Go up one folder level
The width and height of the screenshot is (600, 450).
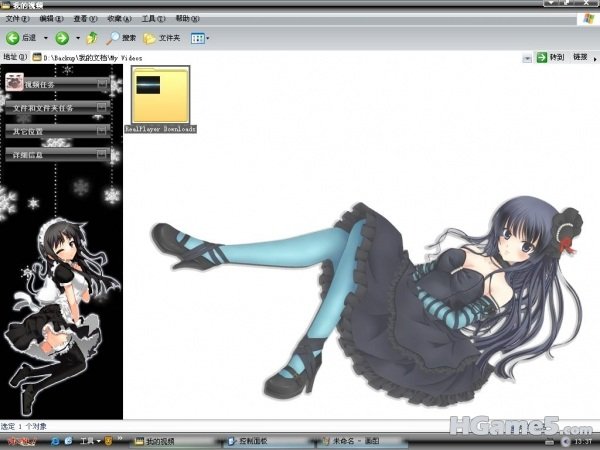tap(92, 38)
